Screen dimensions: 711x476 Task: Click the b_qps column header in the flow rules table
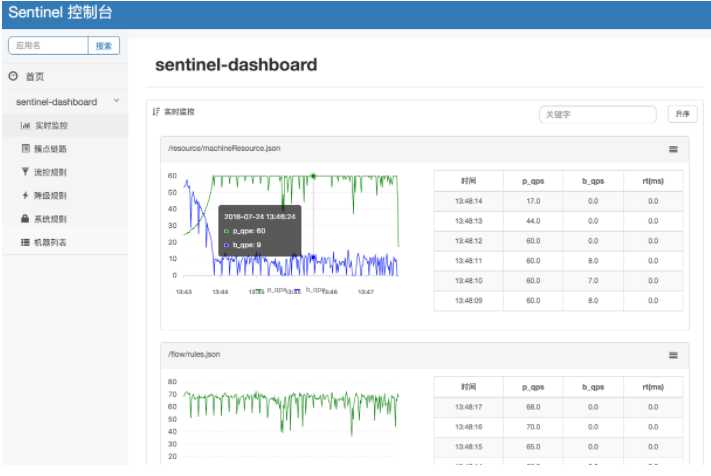[x=593, y=387]
